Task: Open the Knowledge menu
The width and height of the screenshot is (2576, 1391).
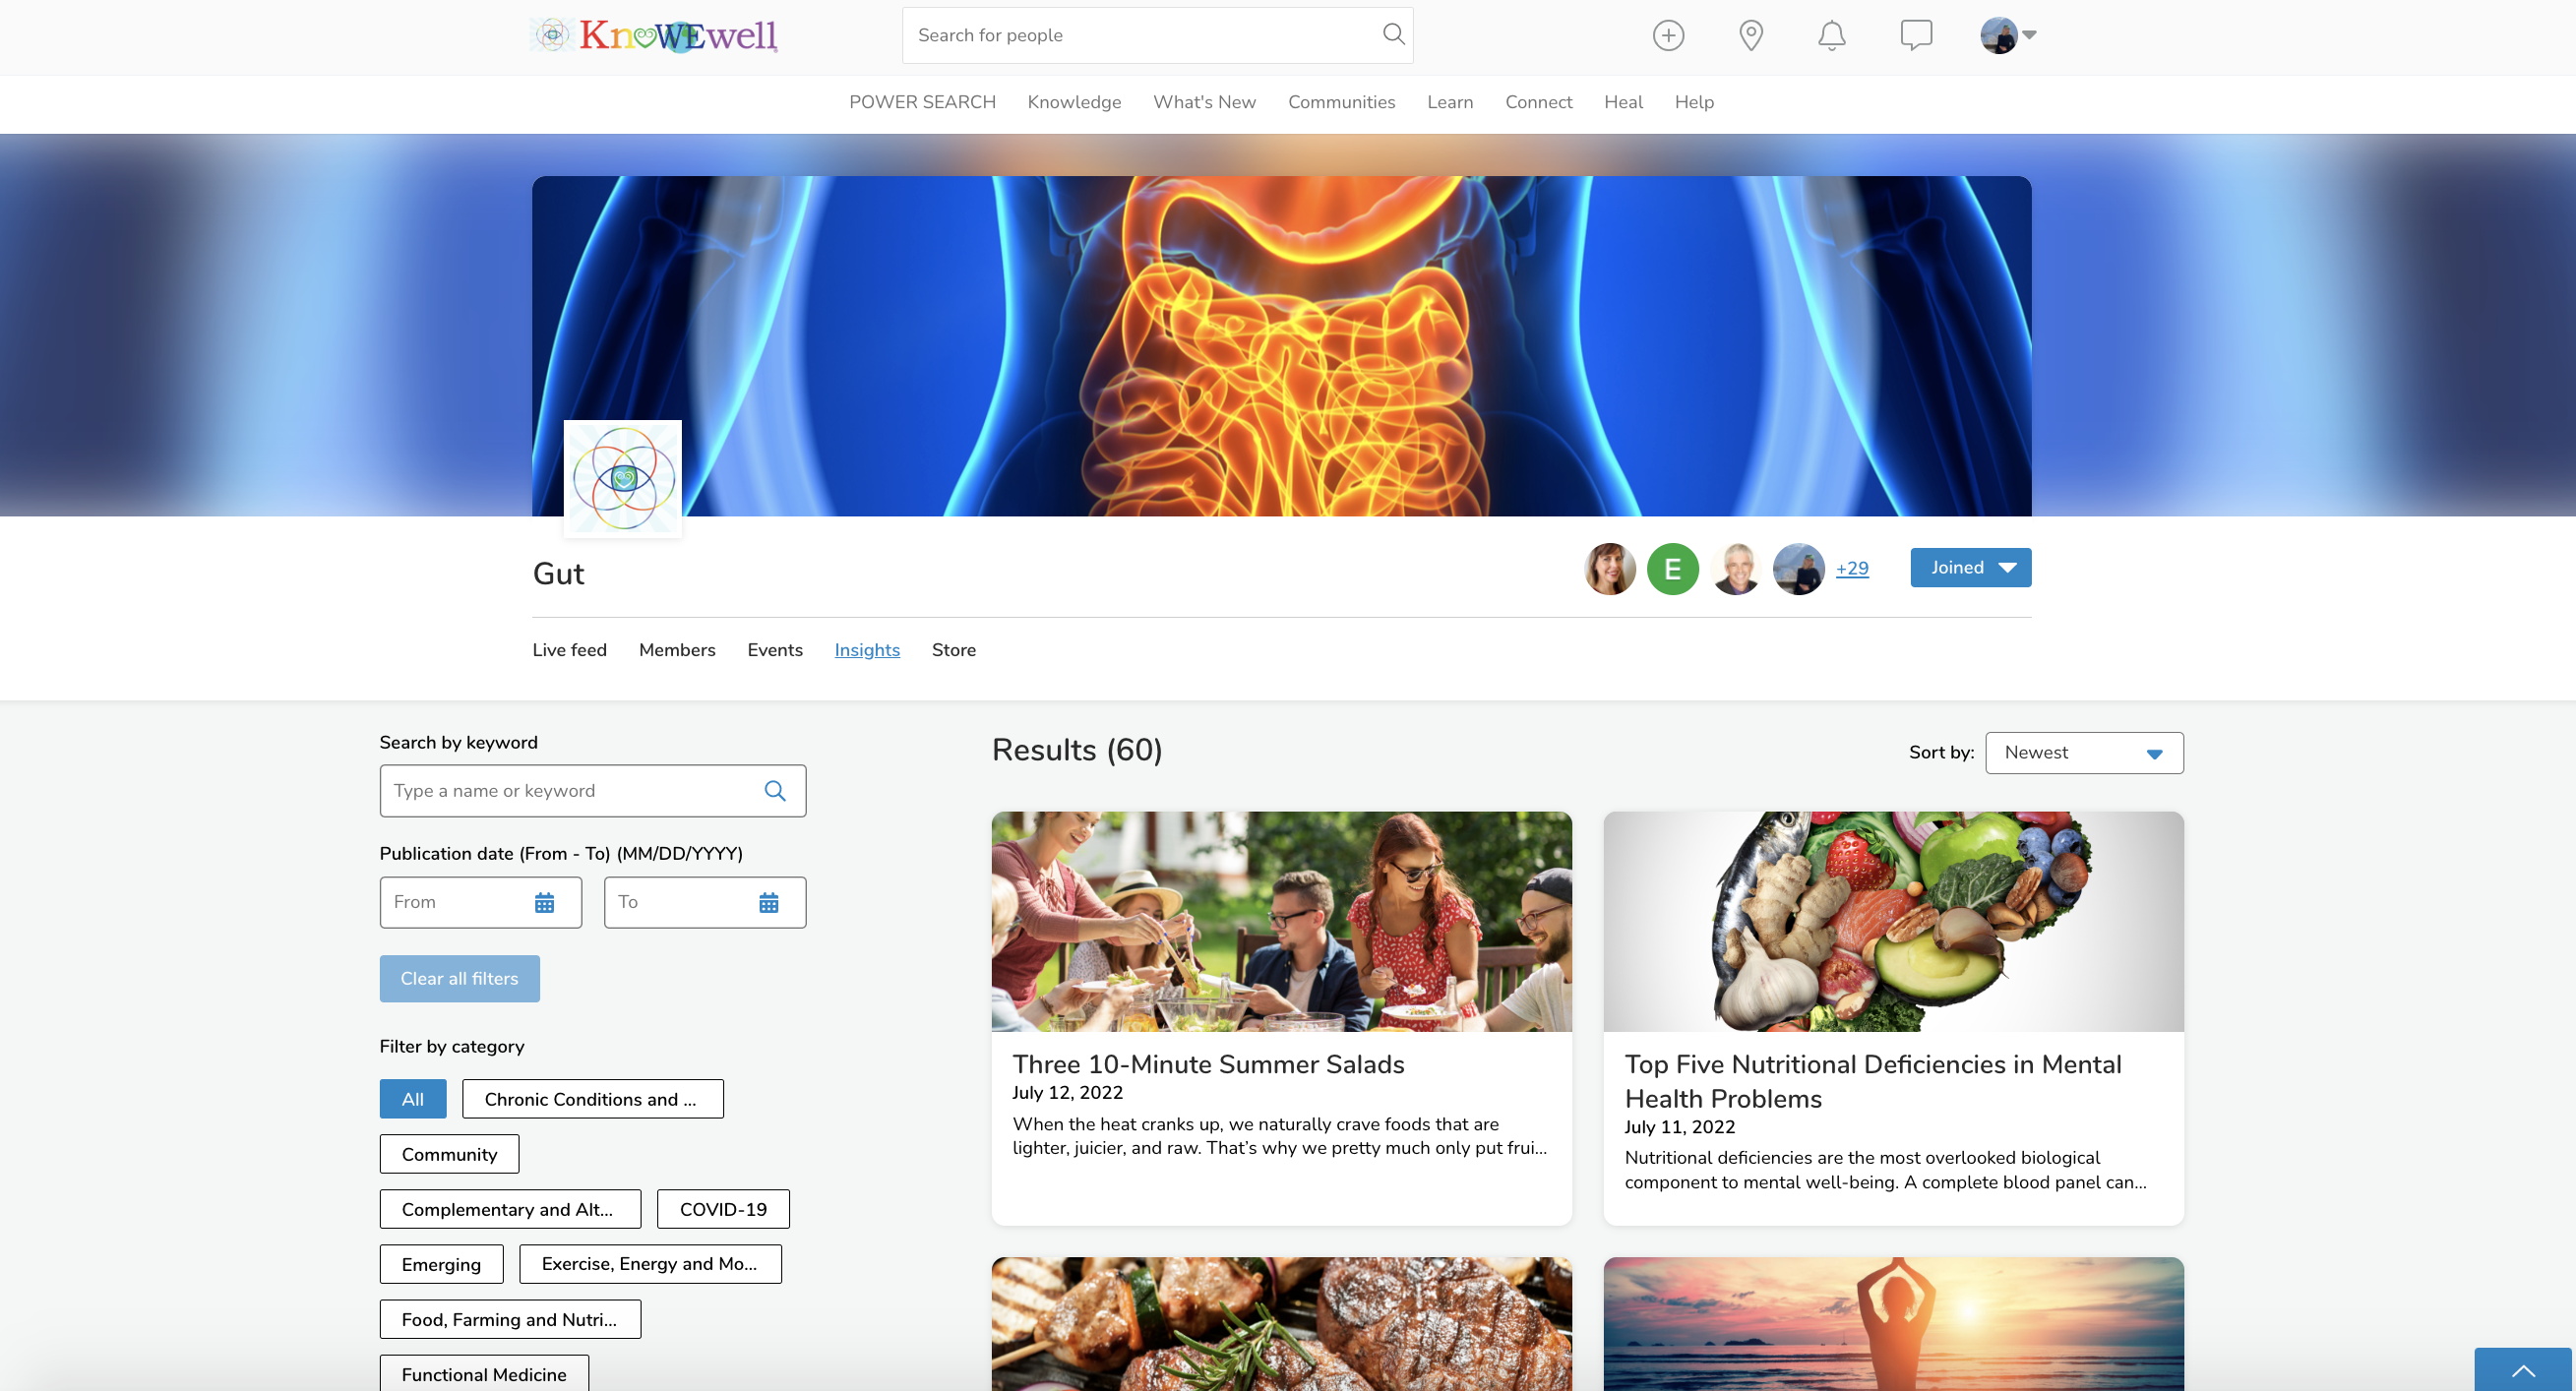Action: [x=1074, y=102]
